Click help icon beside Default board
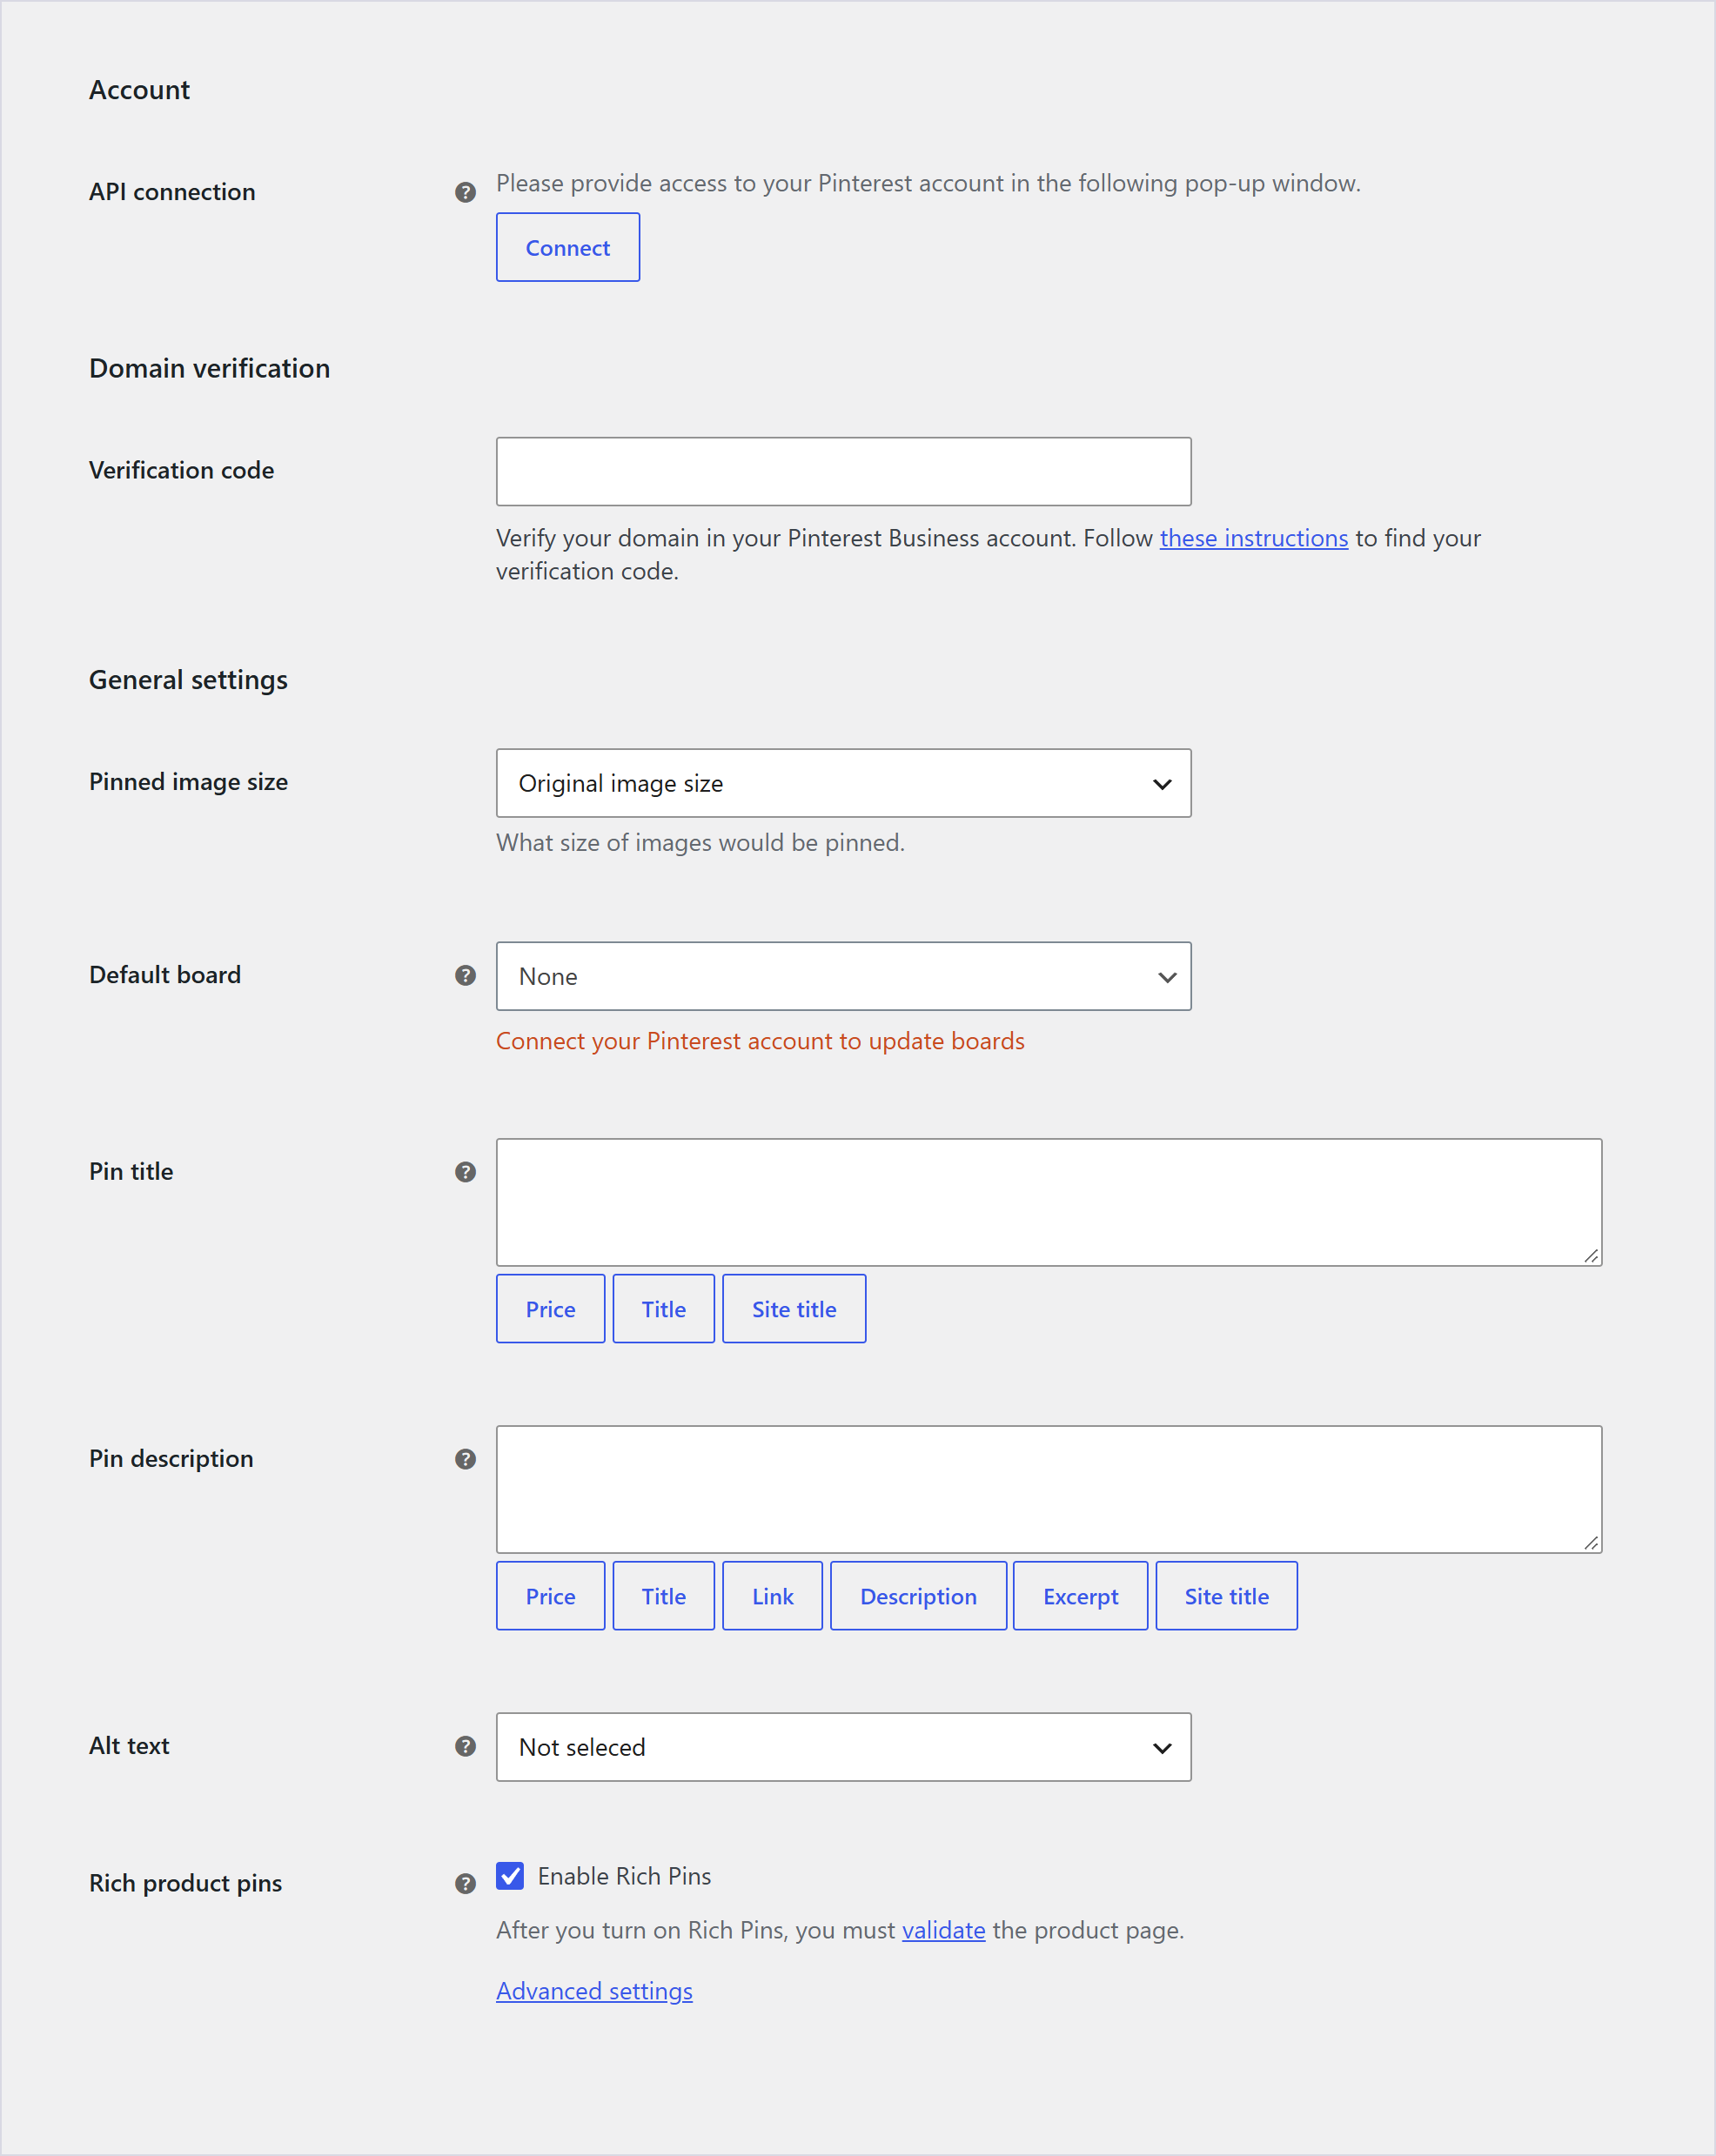The image size is (1716, 2156). pyautogui.click(x=465, y=975)
